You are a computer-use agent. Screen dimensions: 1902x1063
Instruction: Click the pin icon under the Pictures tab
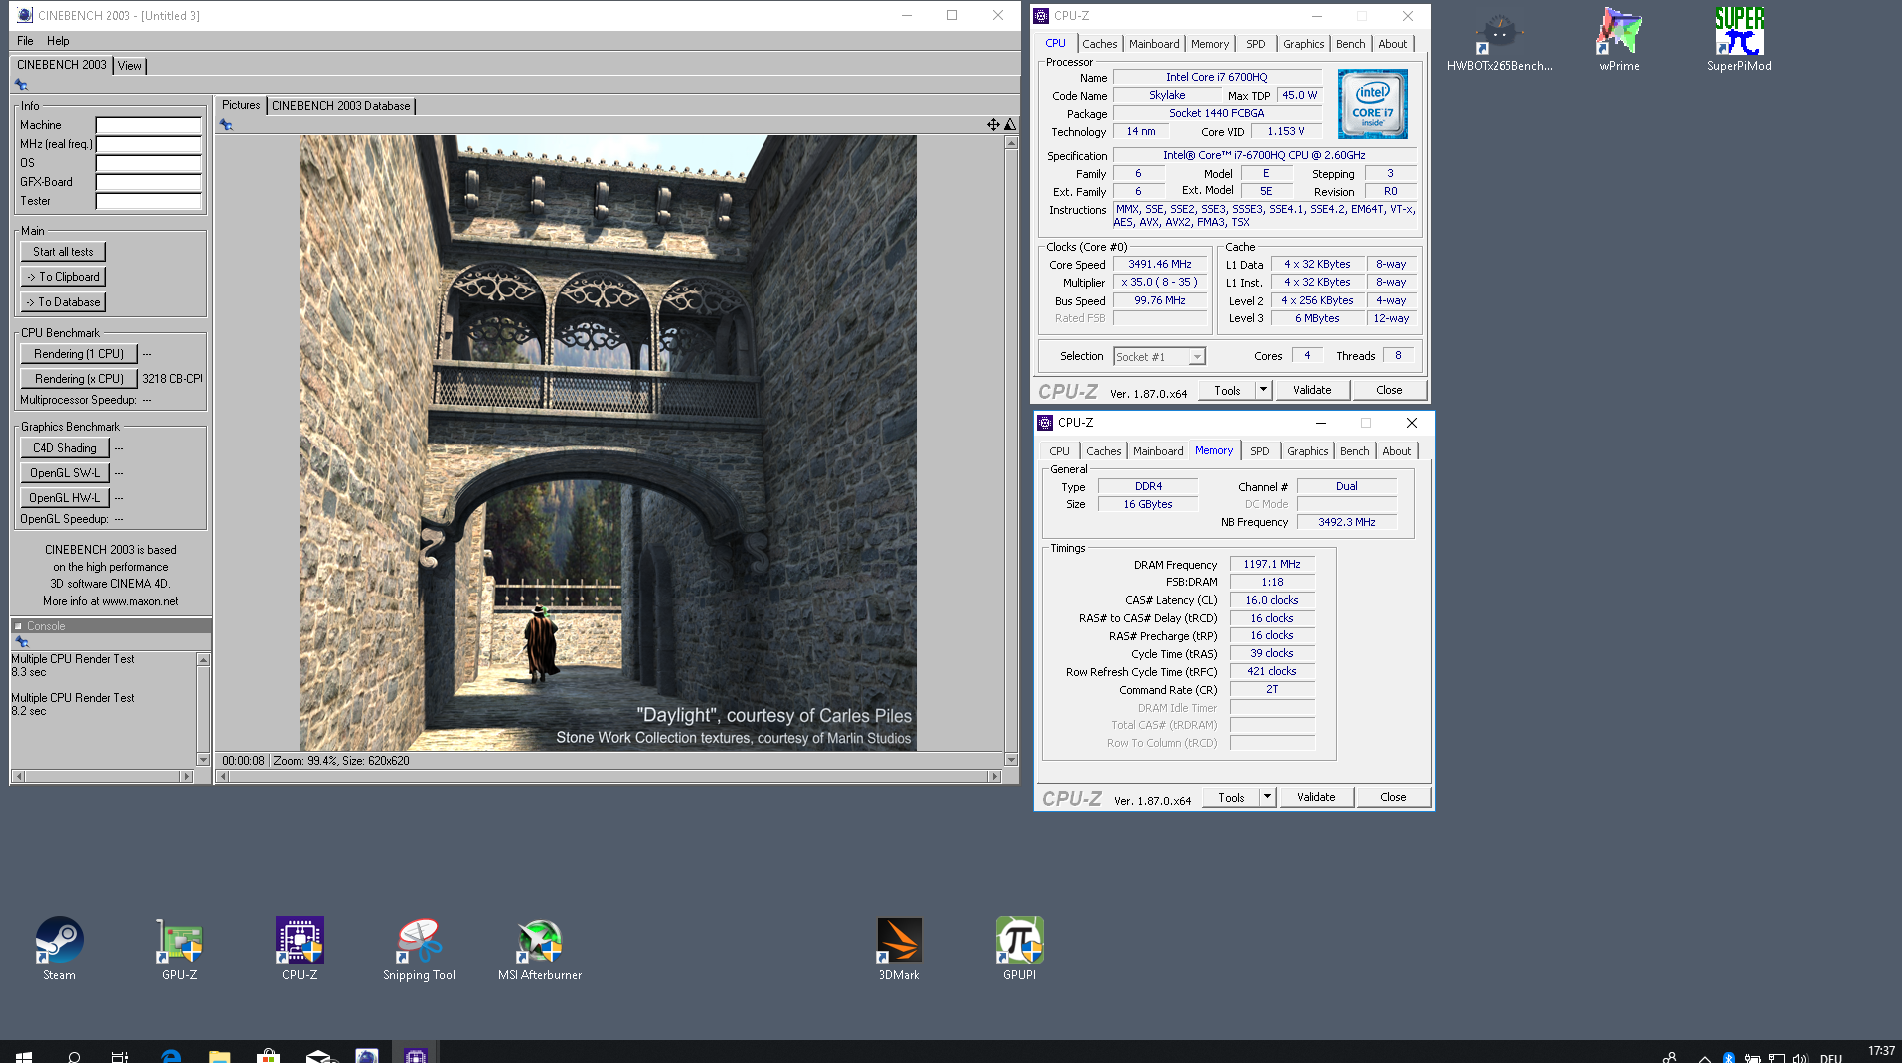(226, 125)
